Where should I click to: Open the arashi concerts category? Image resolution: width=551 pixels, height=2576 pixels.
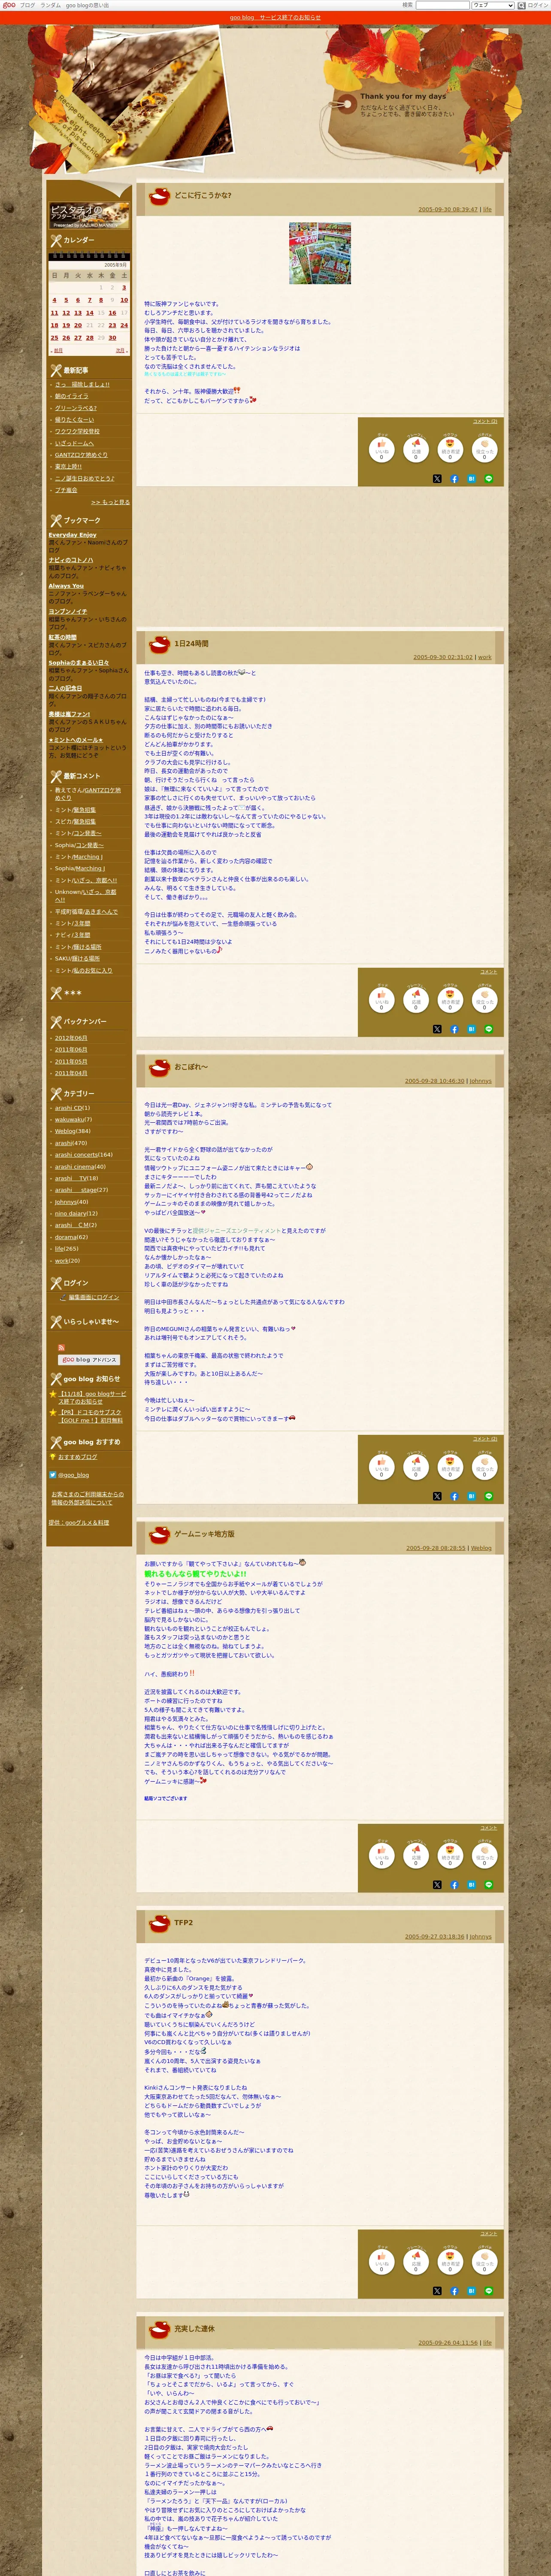coord(76,1155)
